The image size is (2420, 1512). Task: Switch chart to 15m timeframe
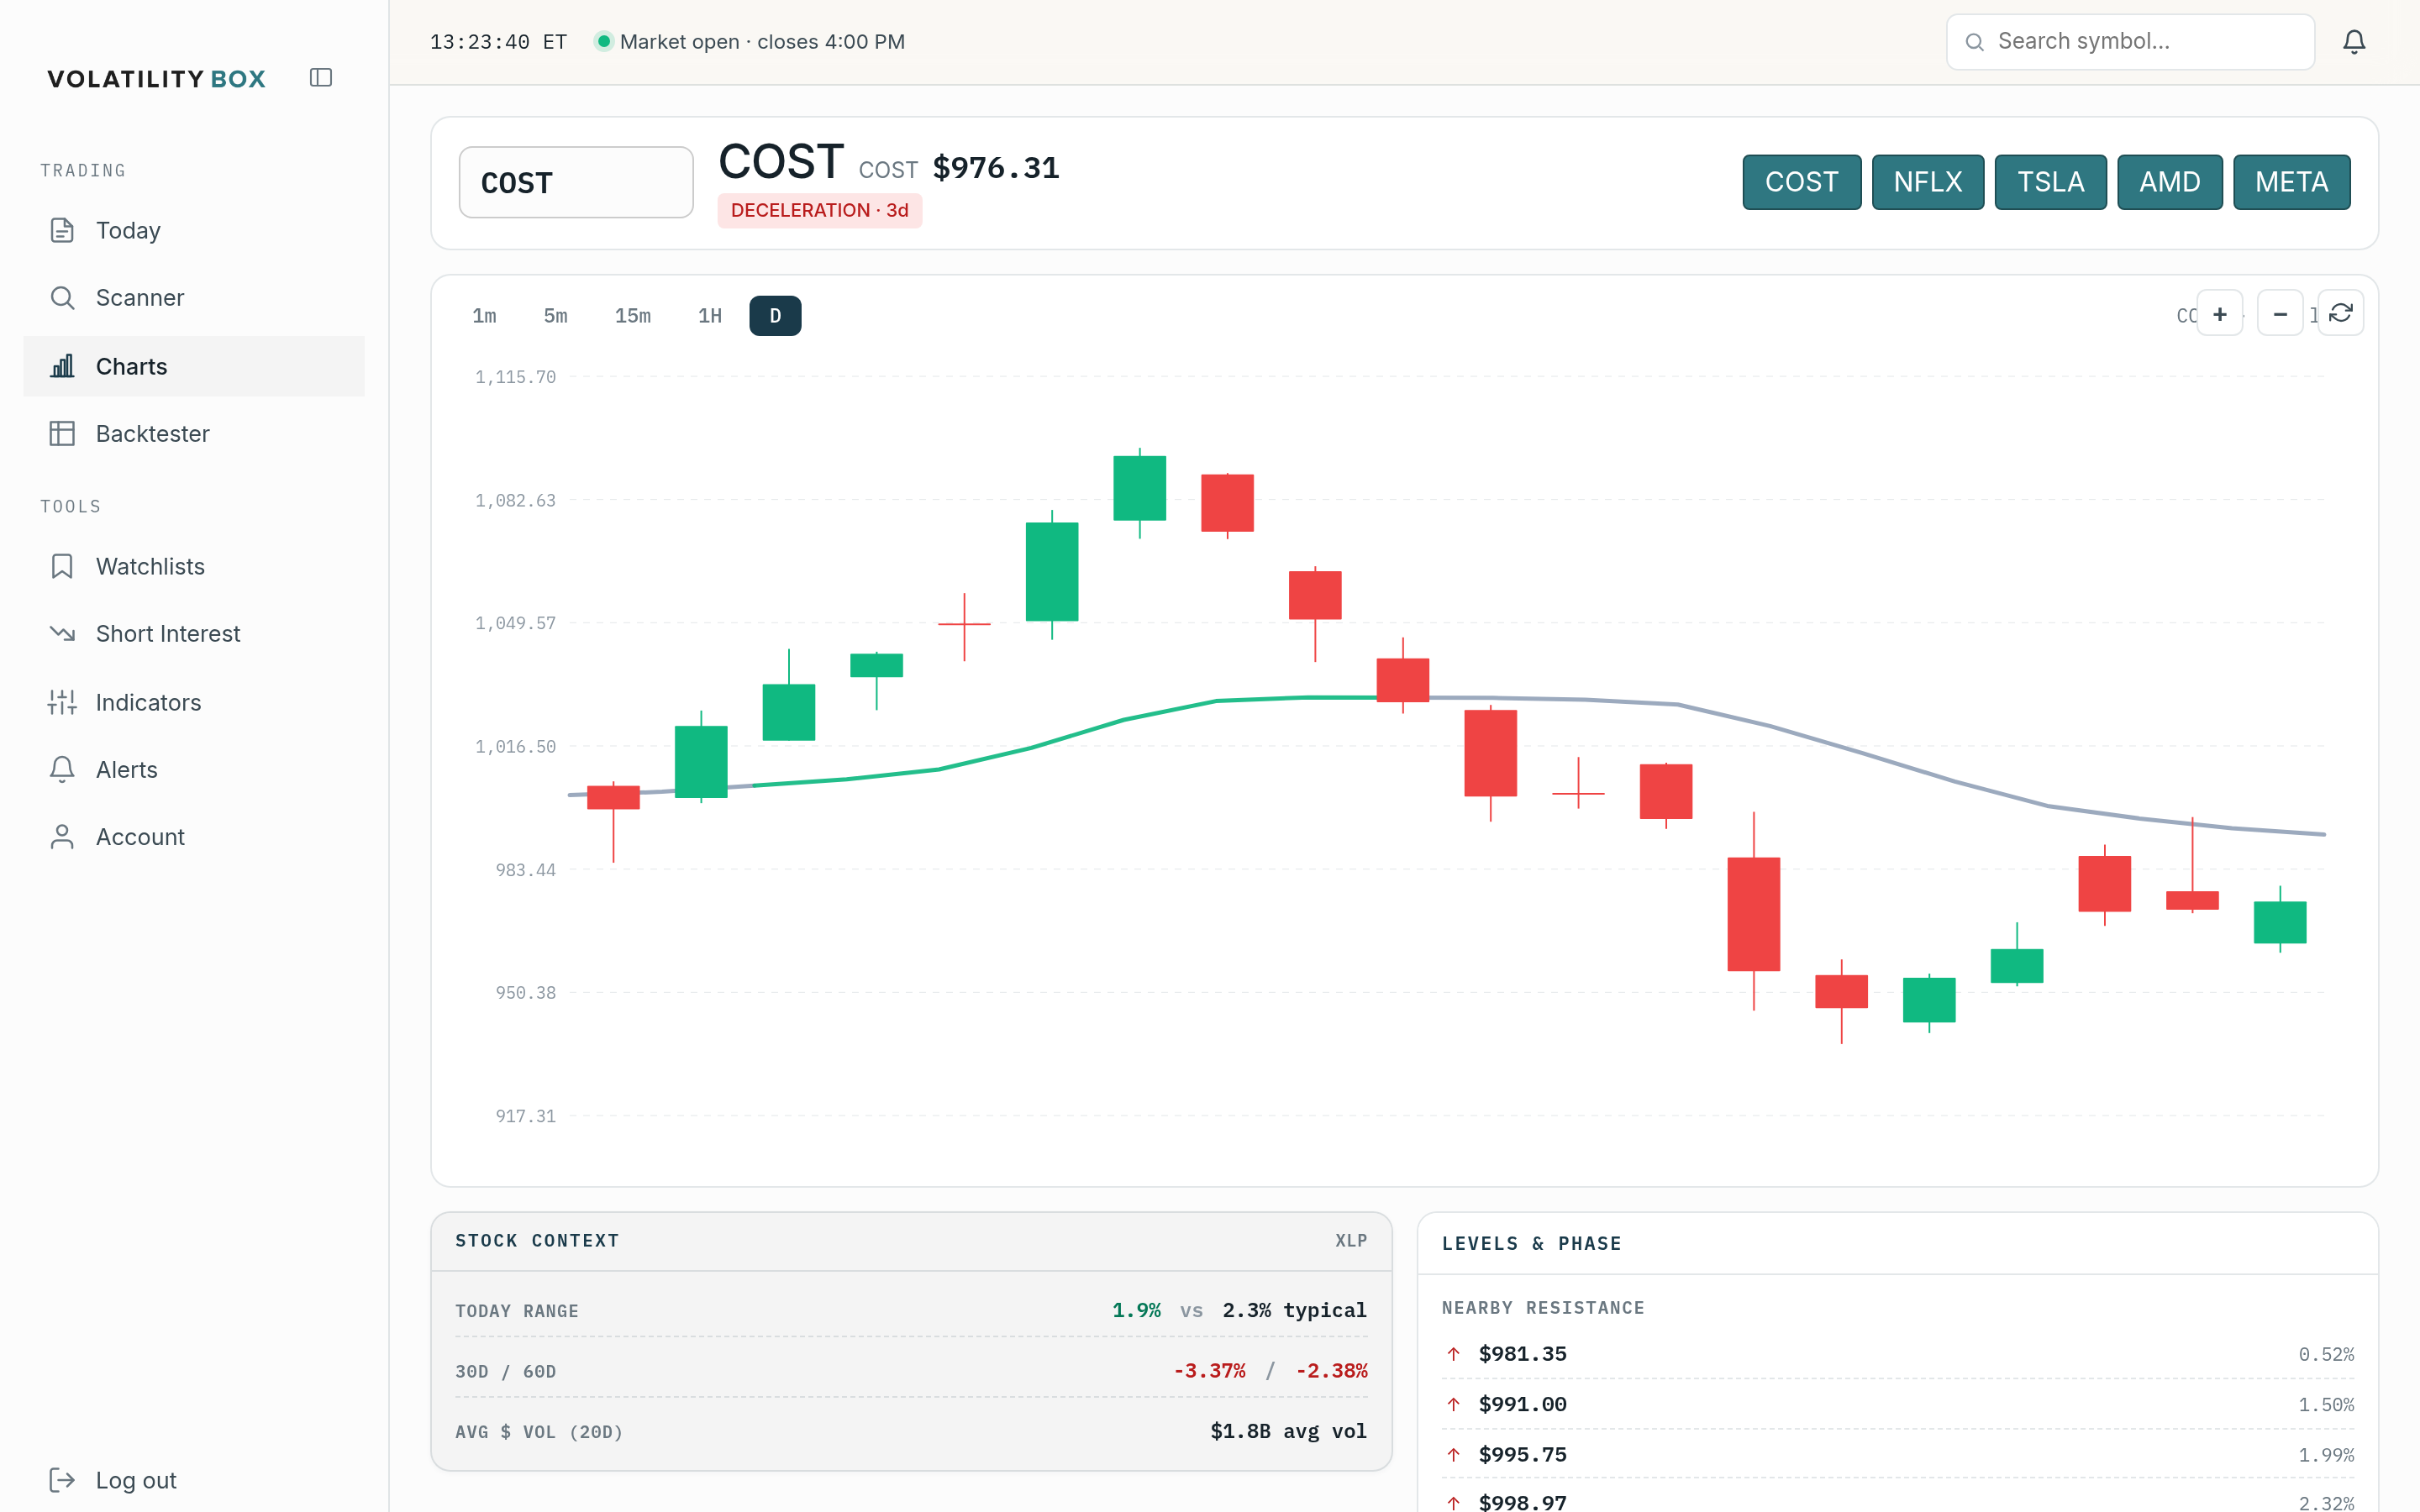pos(632,316)
